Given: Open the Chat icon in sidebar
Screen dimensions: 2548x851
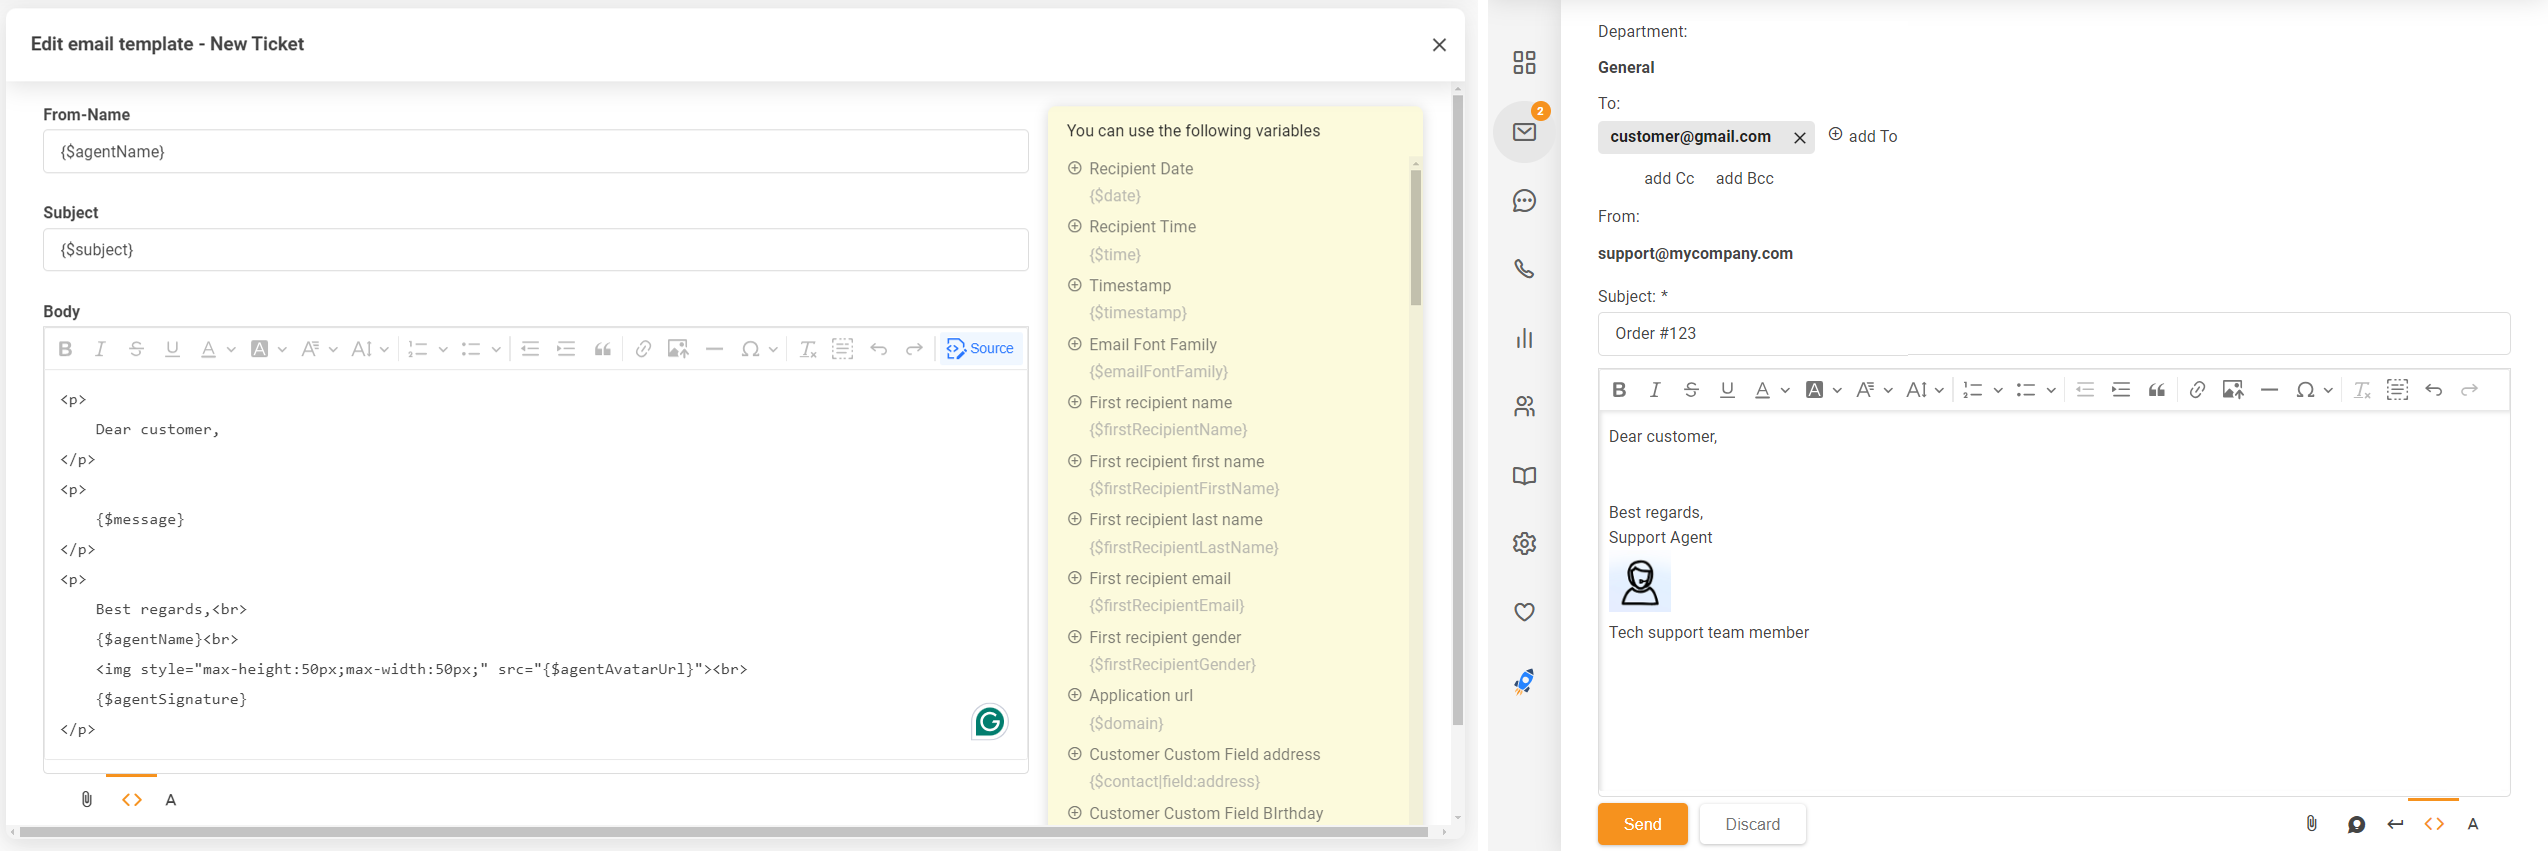Looking at the screenshot, I should (x=1524, y=201).
